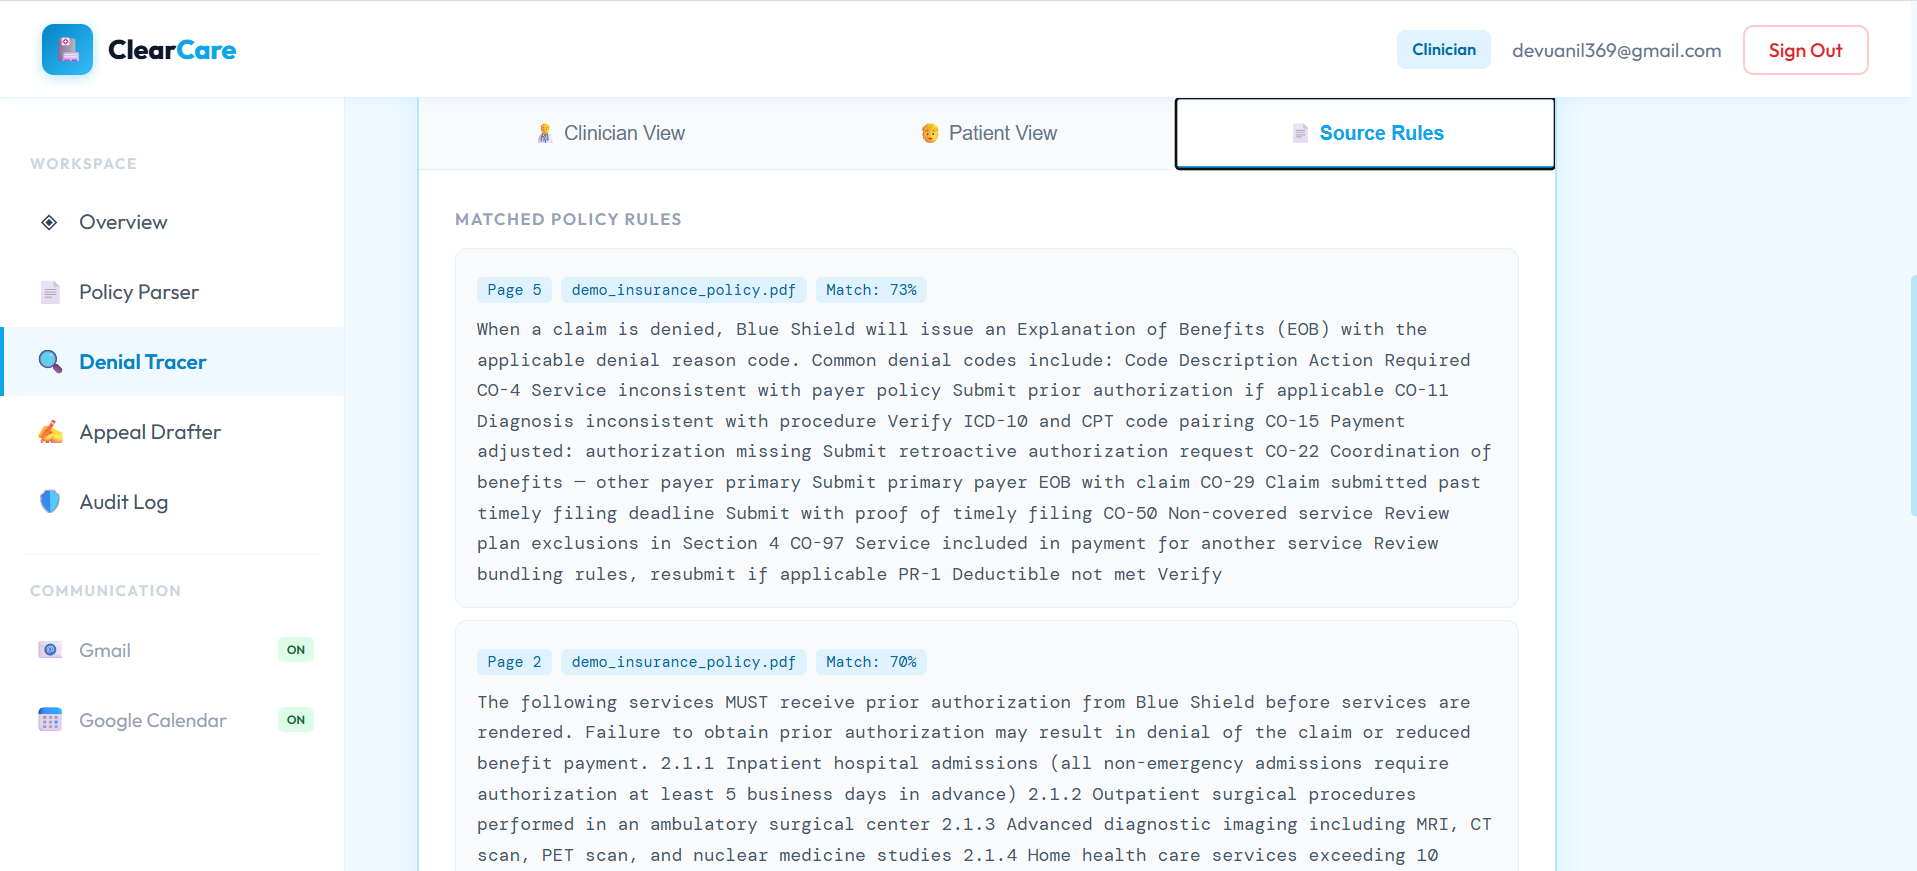Image resolution: width=1917 pixels, height=871 pixels.
Task: Click the Google Calendar icon
Action: coord(50,720)
